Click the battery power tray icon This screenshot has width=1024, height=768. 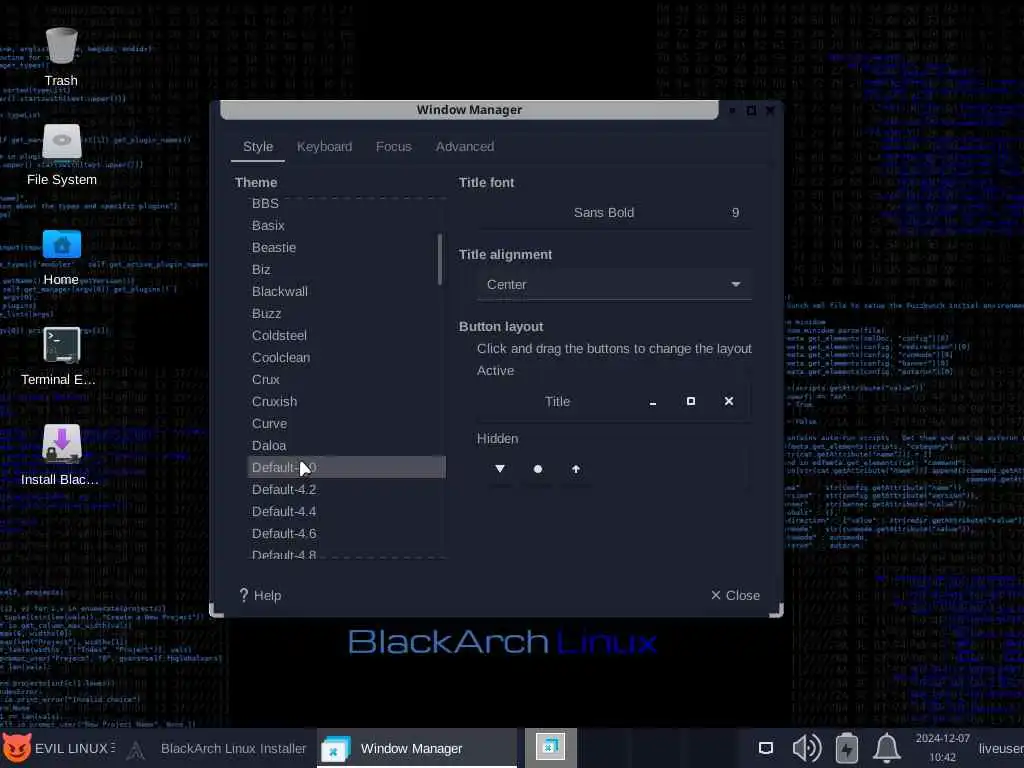coord(847,748)
